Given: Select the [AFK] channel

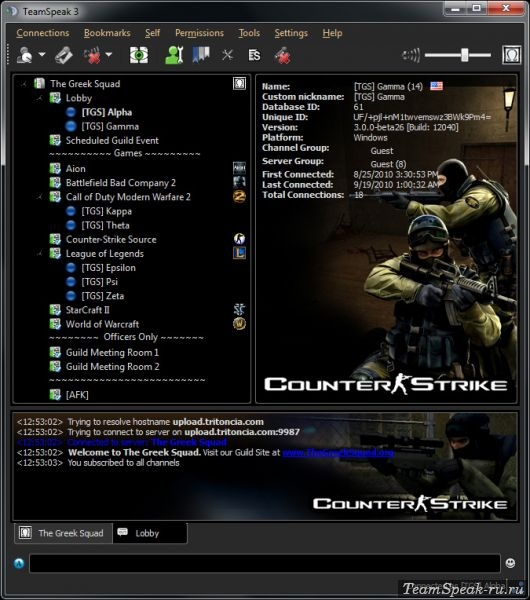Looking at the screenshot, I should click(77, 395).
